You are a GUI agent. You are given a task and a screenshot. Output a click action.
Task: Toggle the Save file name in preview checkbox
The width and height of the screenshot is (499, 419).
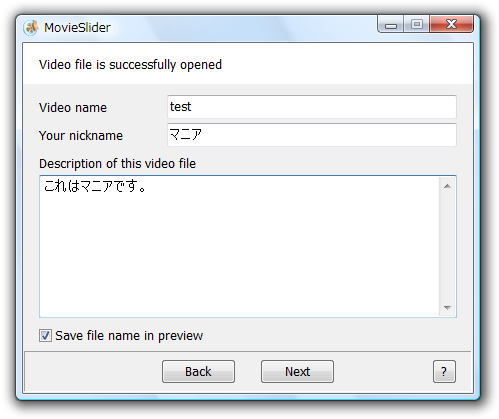(x=45, y=335)
